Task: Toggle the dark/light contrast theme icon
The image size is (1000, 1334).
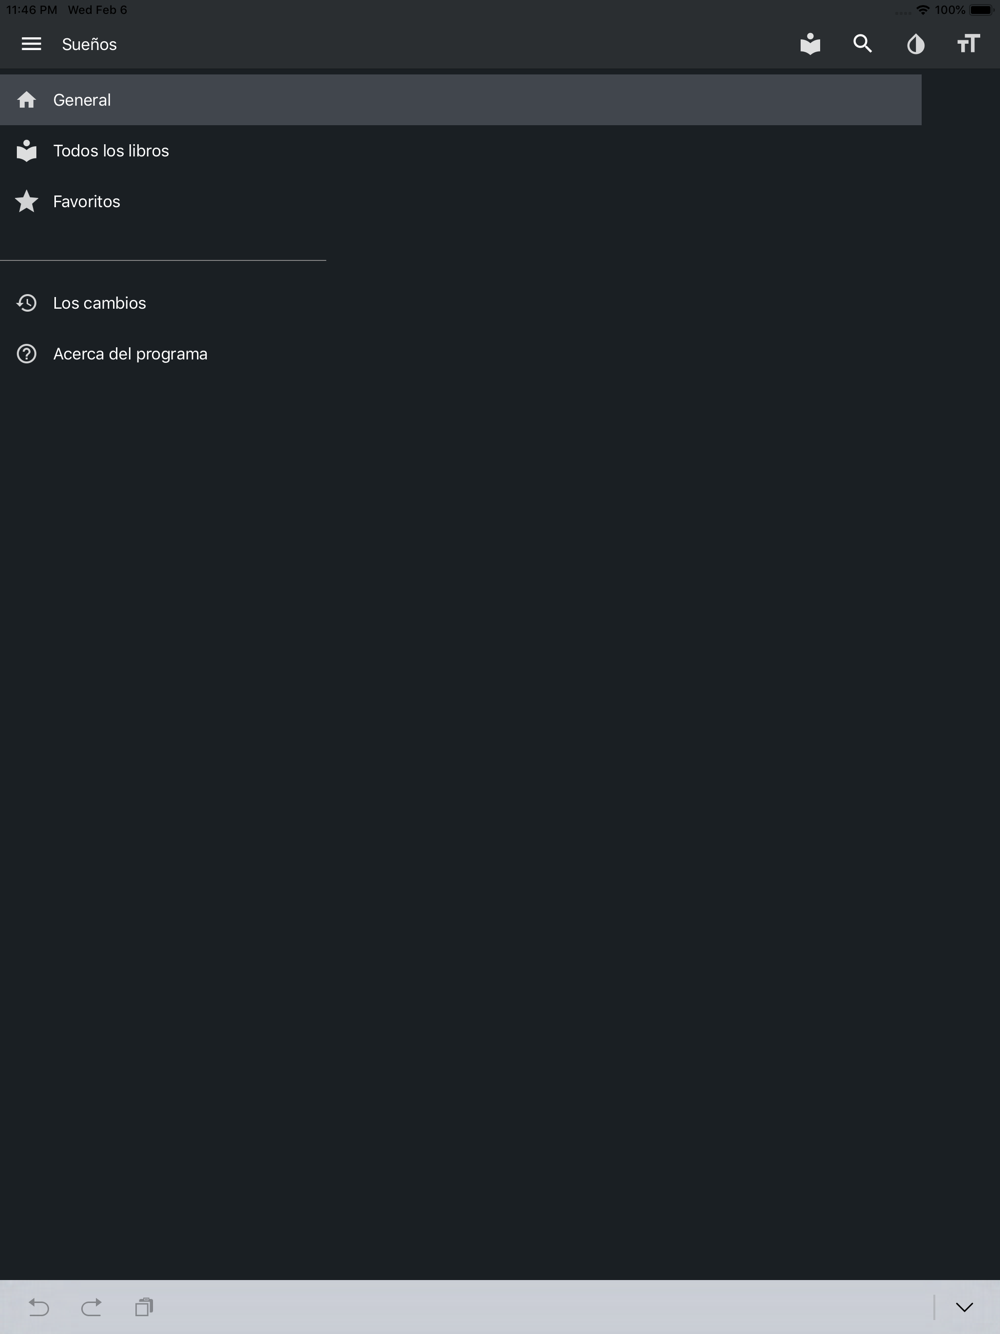Action: (916, 44)
